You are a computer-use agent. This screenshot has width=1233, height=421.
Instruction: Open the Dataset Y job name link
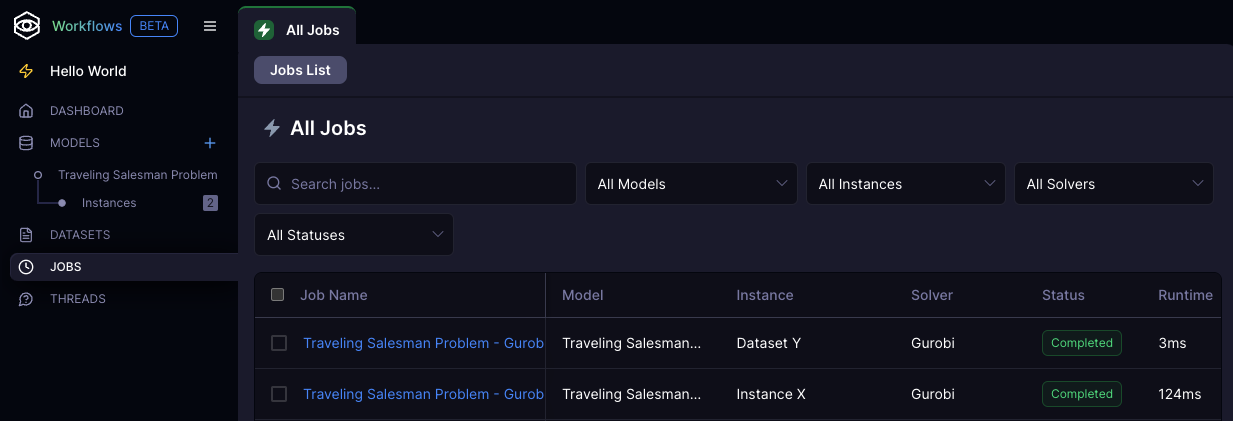[x=423, y=343]
